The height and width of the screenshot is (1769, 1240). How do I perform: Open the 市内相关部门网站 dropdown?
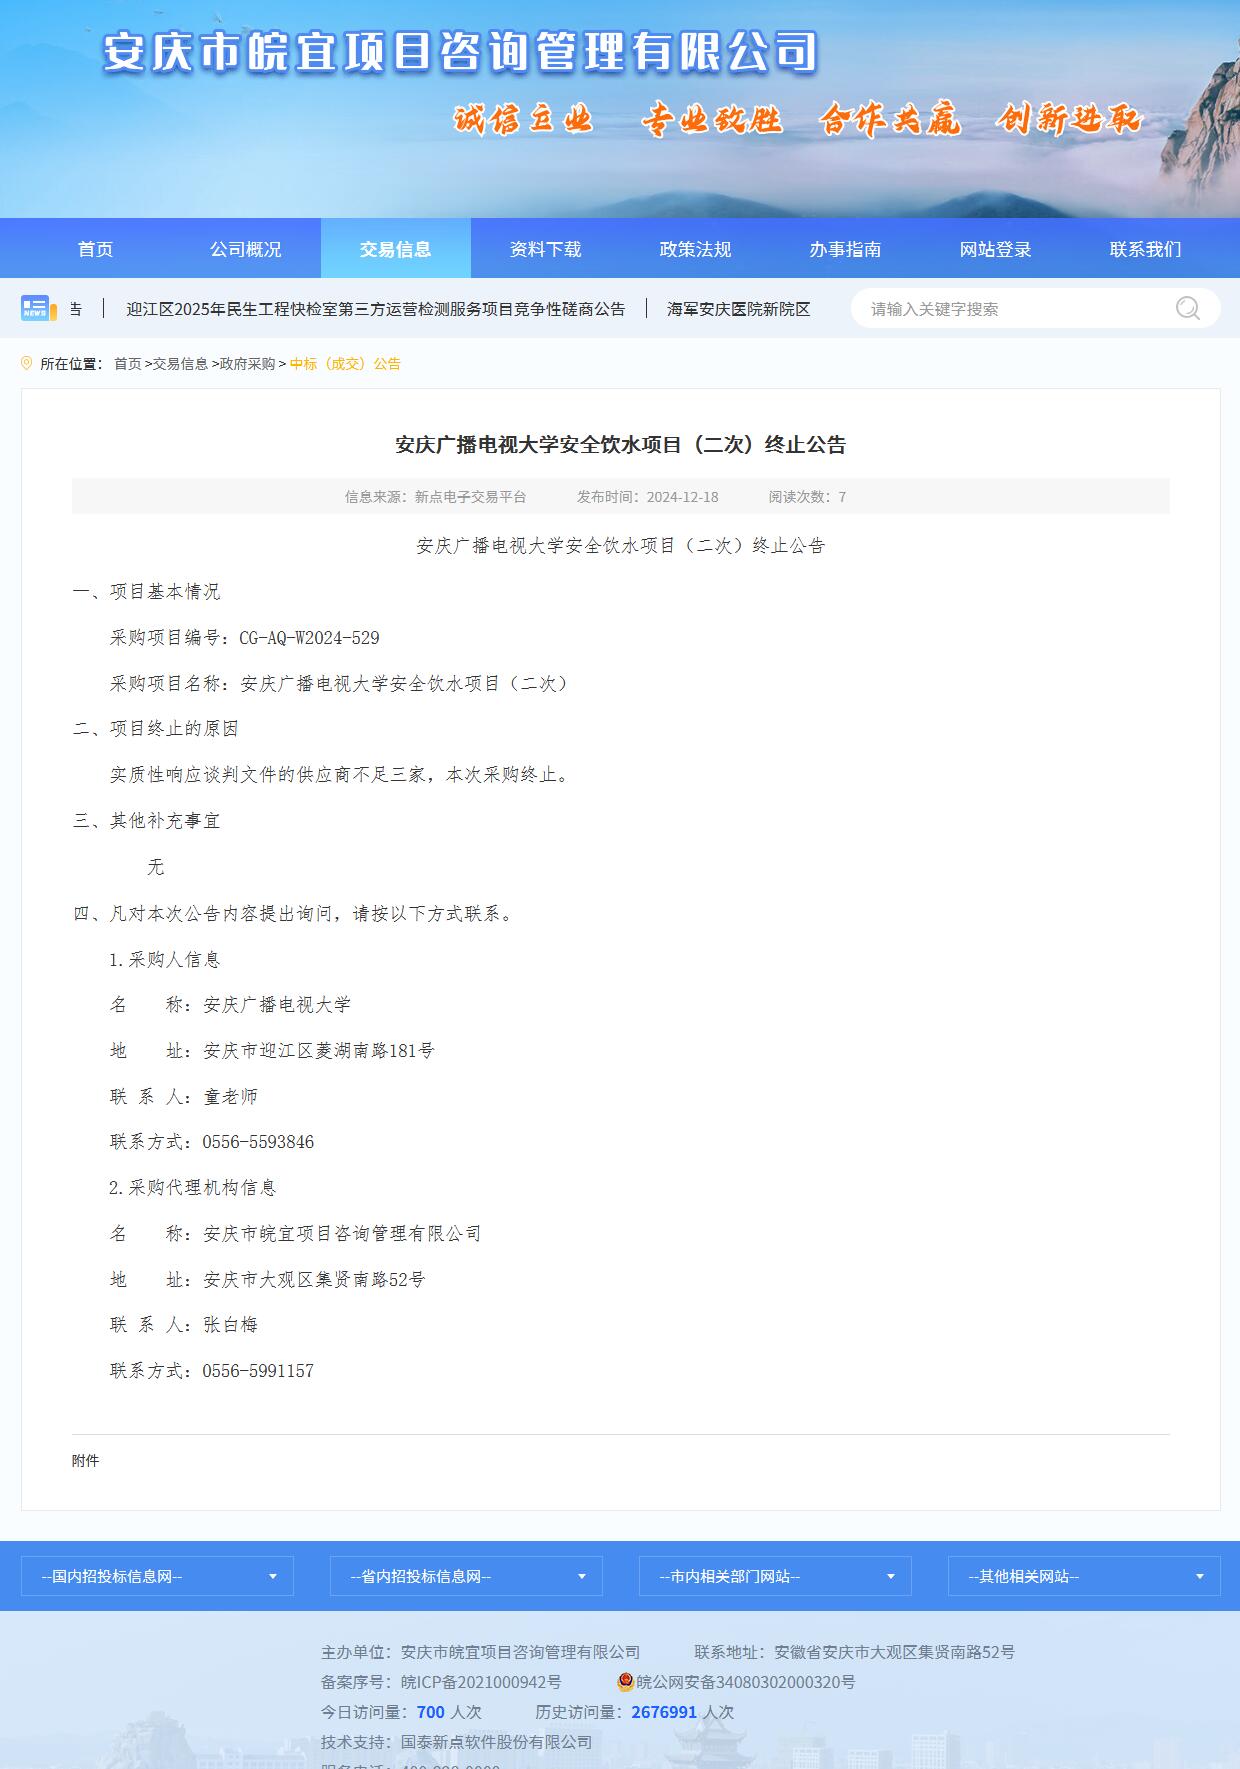point(775,1576)
